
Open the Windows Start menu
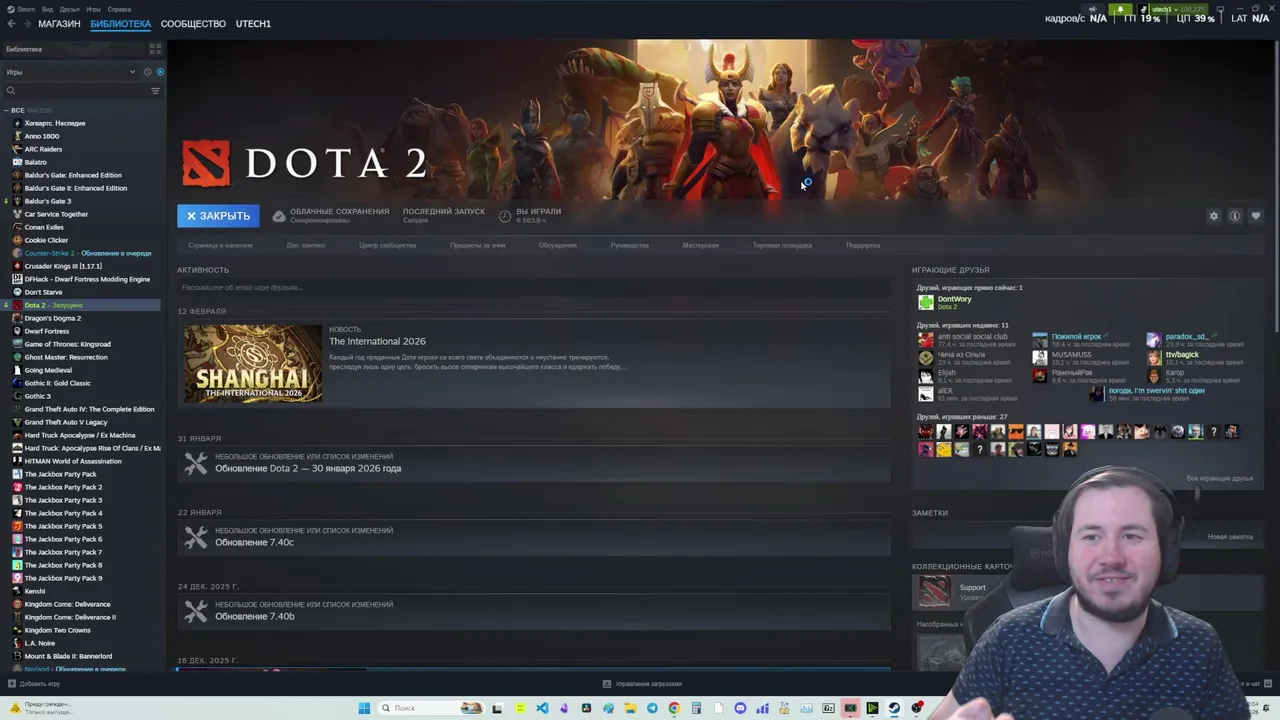click(364, 708)
